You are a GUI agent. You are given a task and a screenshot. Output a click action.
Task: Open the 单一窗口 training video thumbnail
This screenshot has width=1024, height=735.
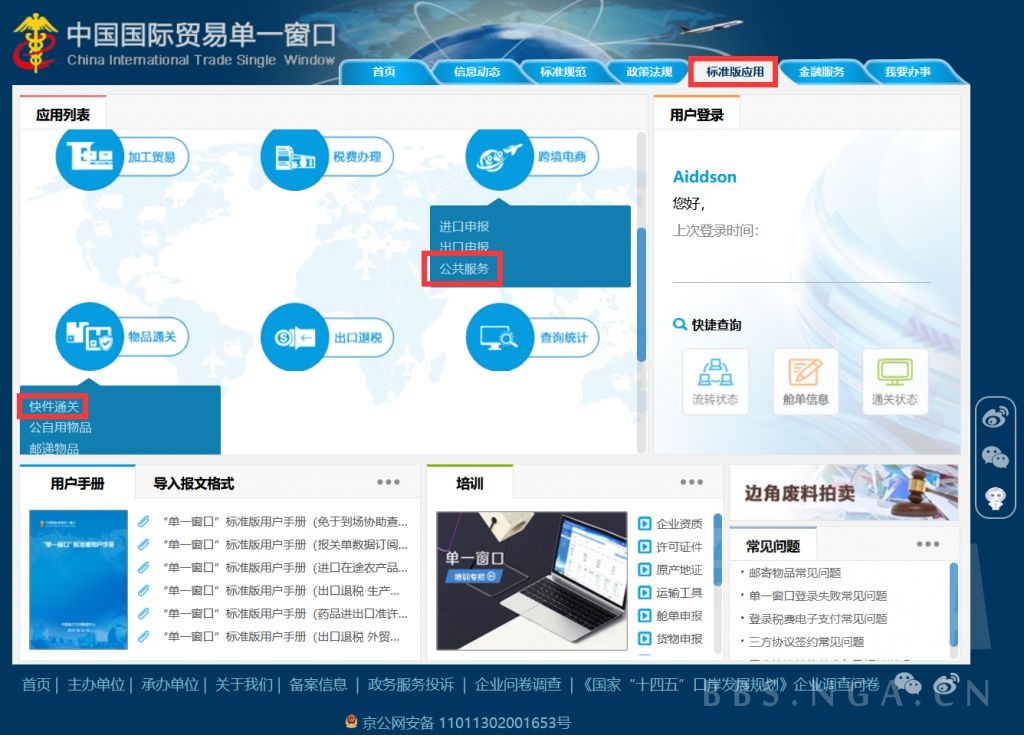[532, 581]
